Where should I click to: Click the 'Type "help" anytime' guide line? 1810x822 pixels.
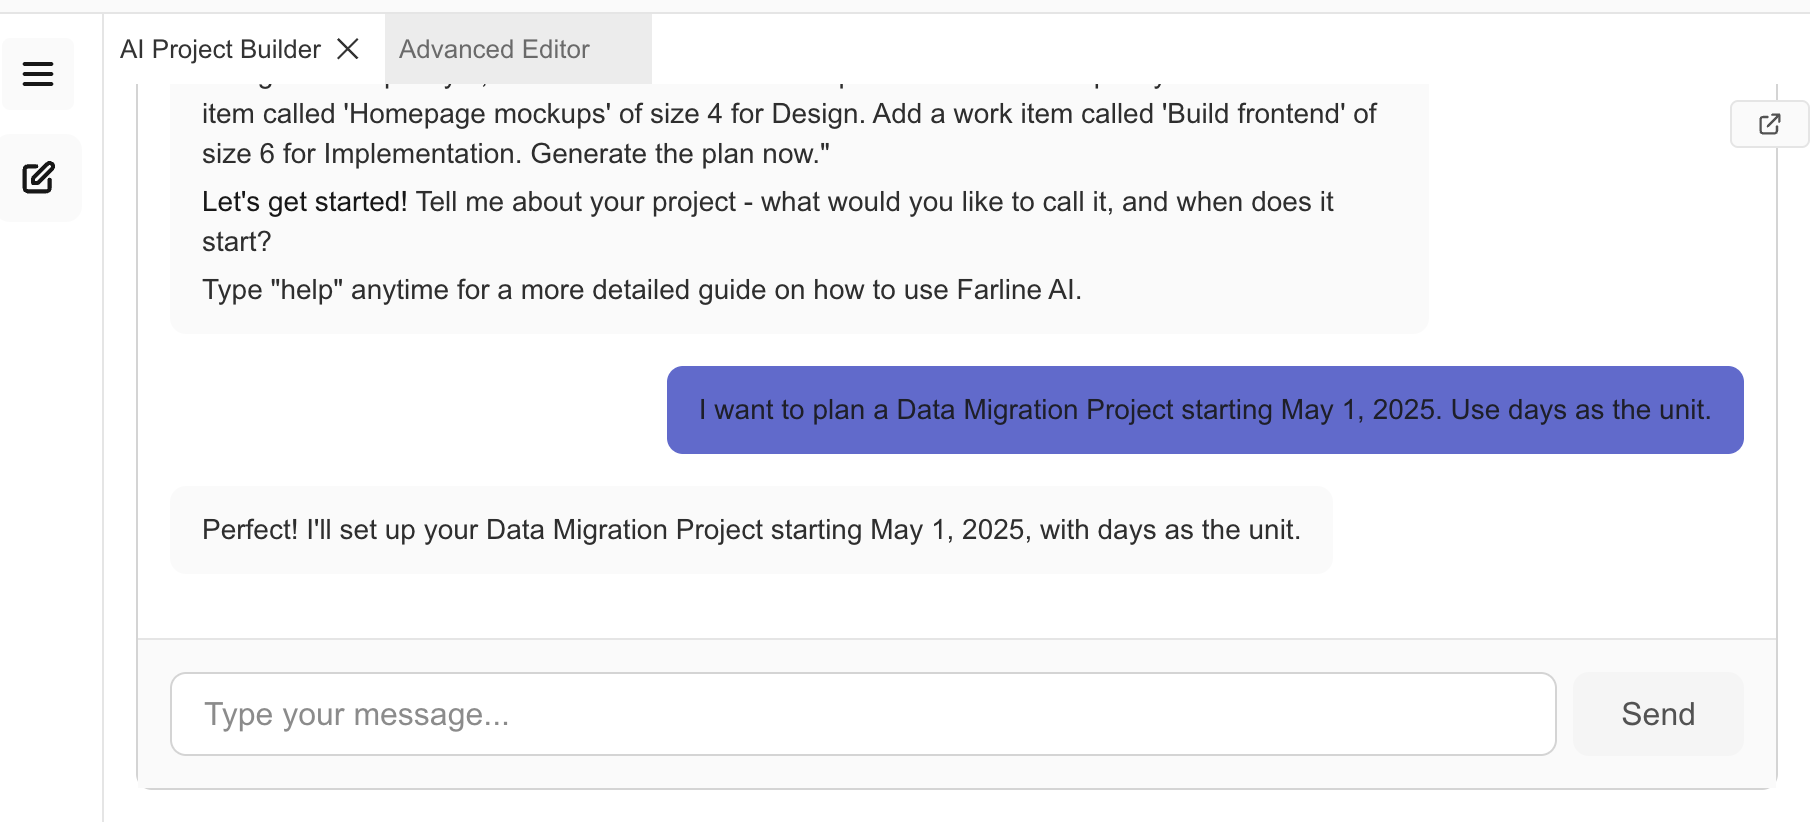pos(640,290)
